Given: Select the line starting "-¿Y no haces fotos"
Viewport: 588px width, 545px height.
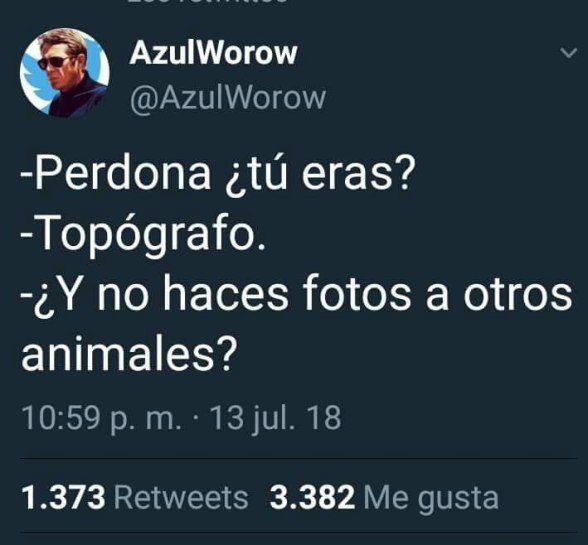Looking at the screenshot, I should (x=297, y=294).
